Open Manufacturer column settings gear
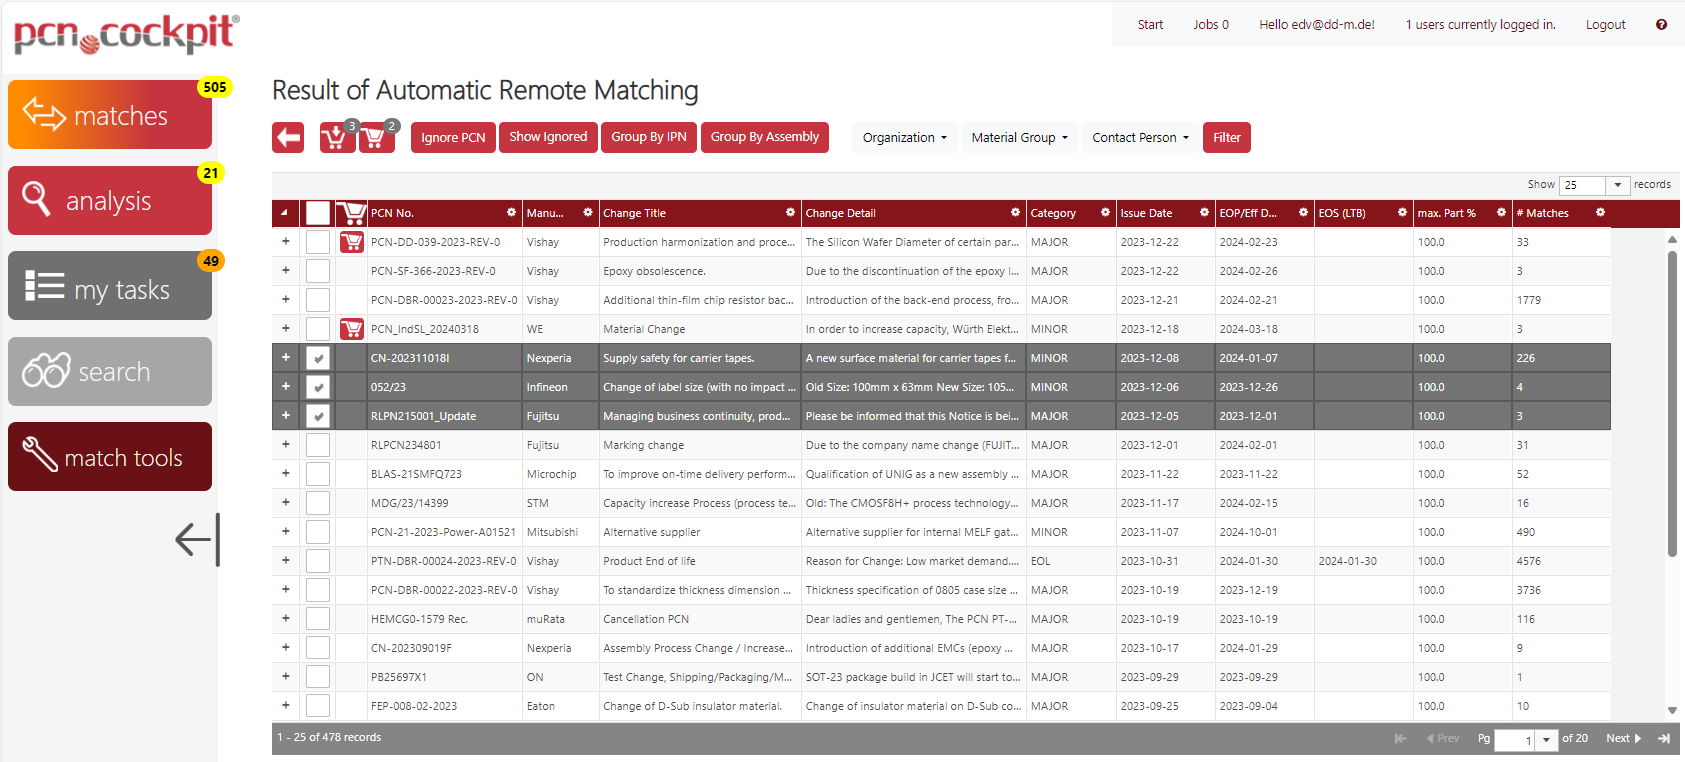Viewport: 1685px width, 762px height. click(588, 212)
